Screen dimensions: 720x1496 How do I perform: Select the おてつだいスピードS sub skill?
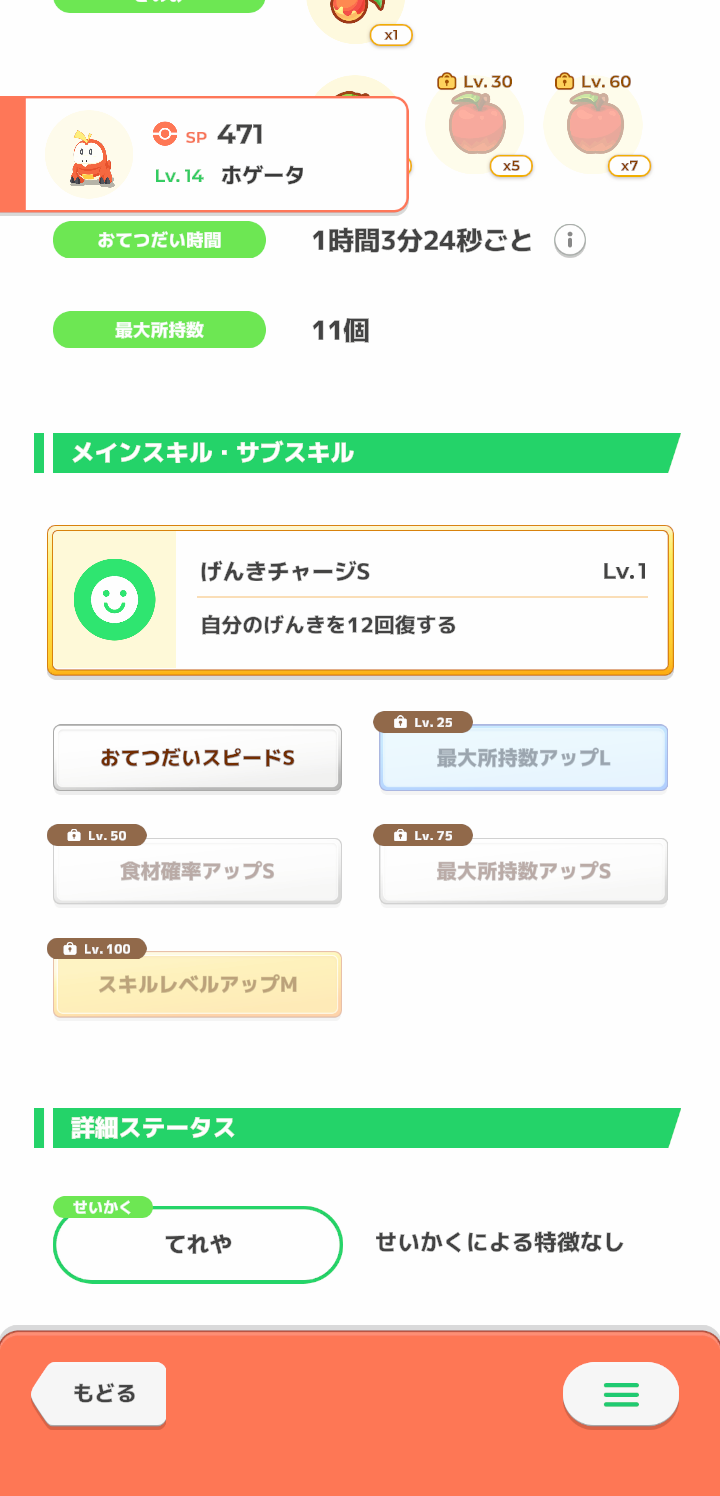pyautogui.click(x=197, y=758)
